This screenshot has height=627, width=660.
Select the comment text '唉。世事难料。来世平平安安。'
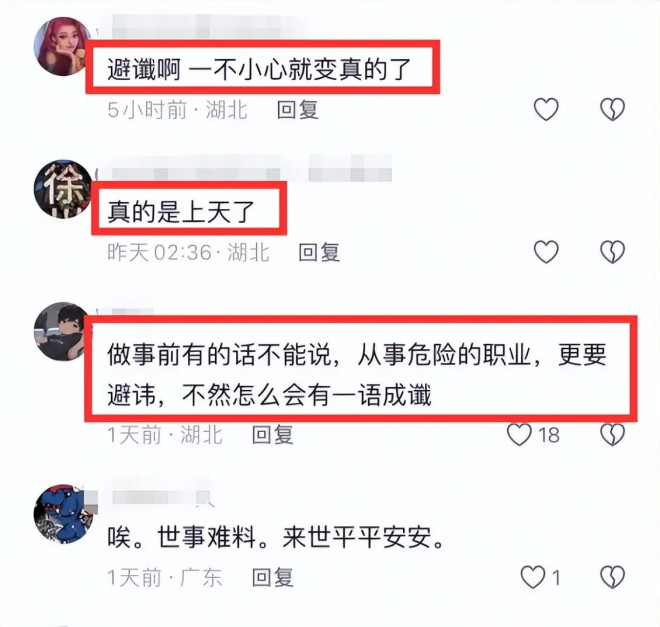coord(277,537)
